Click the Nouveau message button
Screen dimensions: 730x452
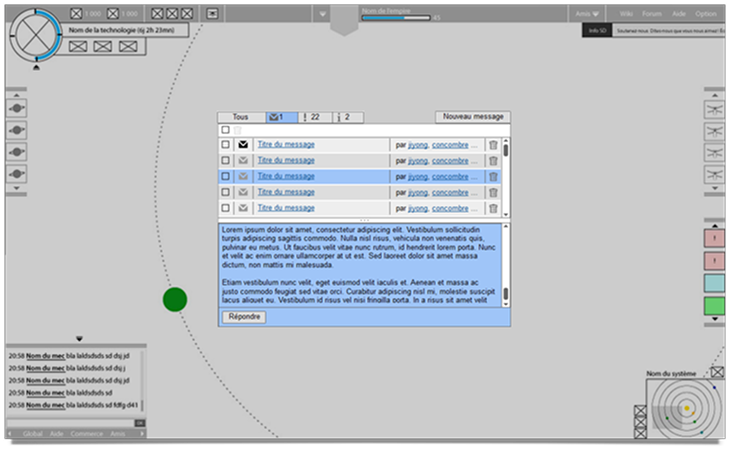click(x=472, y=117)
